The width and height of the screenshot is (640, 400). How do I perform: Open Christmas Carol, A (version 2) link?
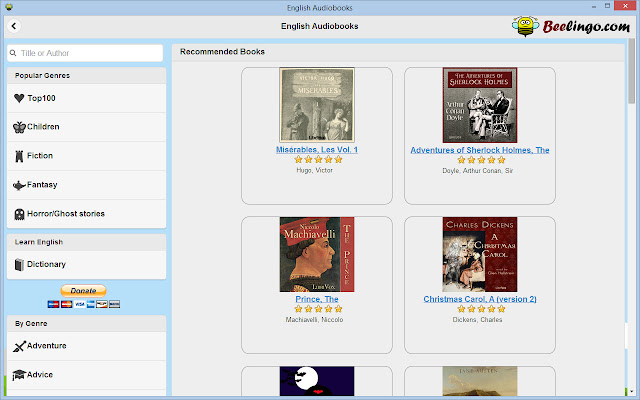480,299
